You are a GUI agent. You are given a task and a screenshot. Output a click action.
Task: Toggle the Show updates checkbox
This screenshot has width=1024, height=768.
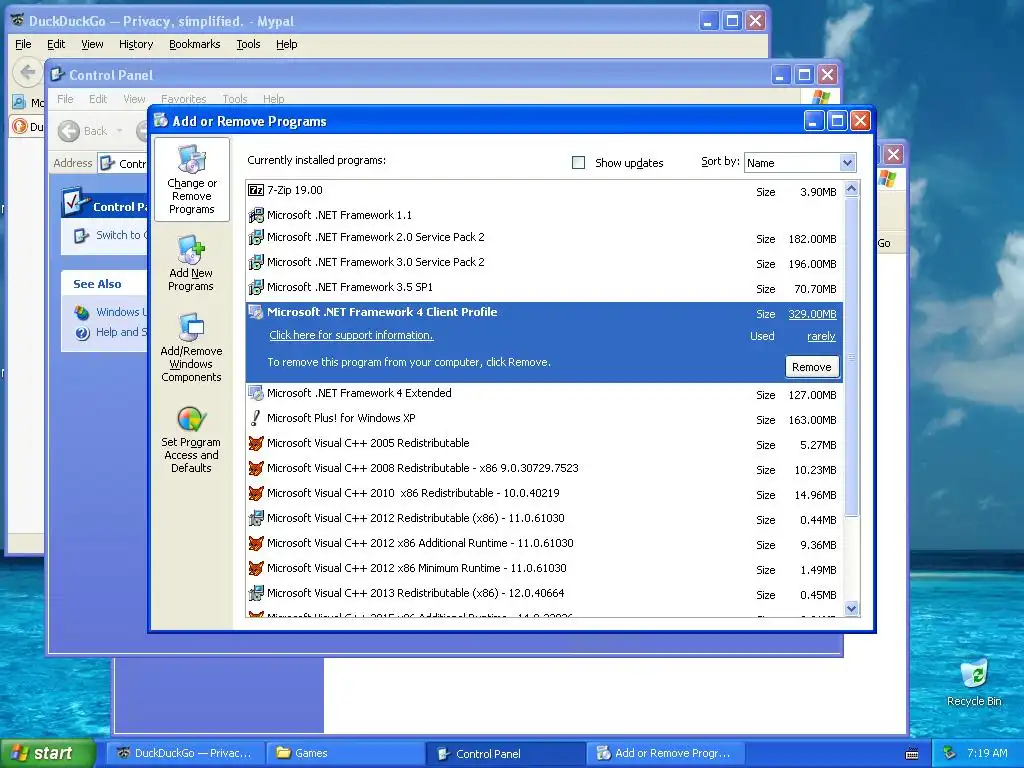tap(578, 163)
